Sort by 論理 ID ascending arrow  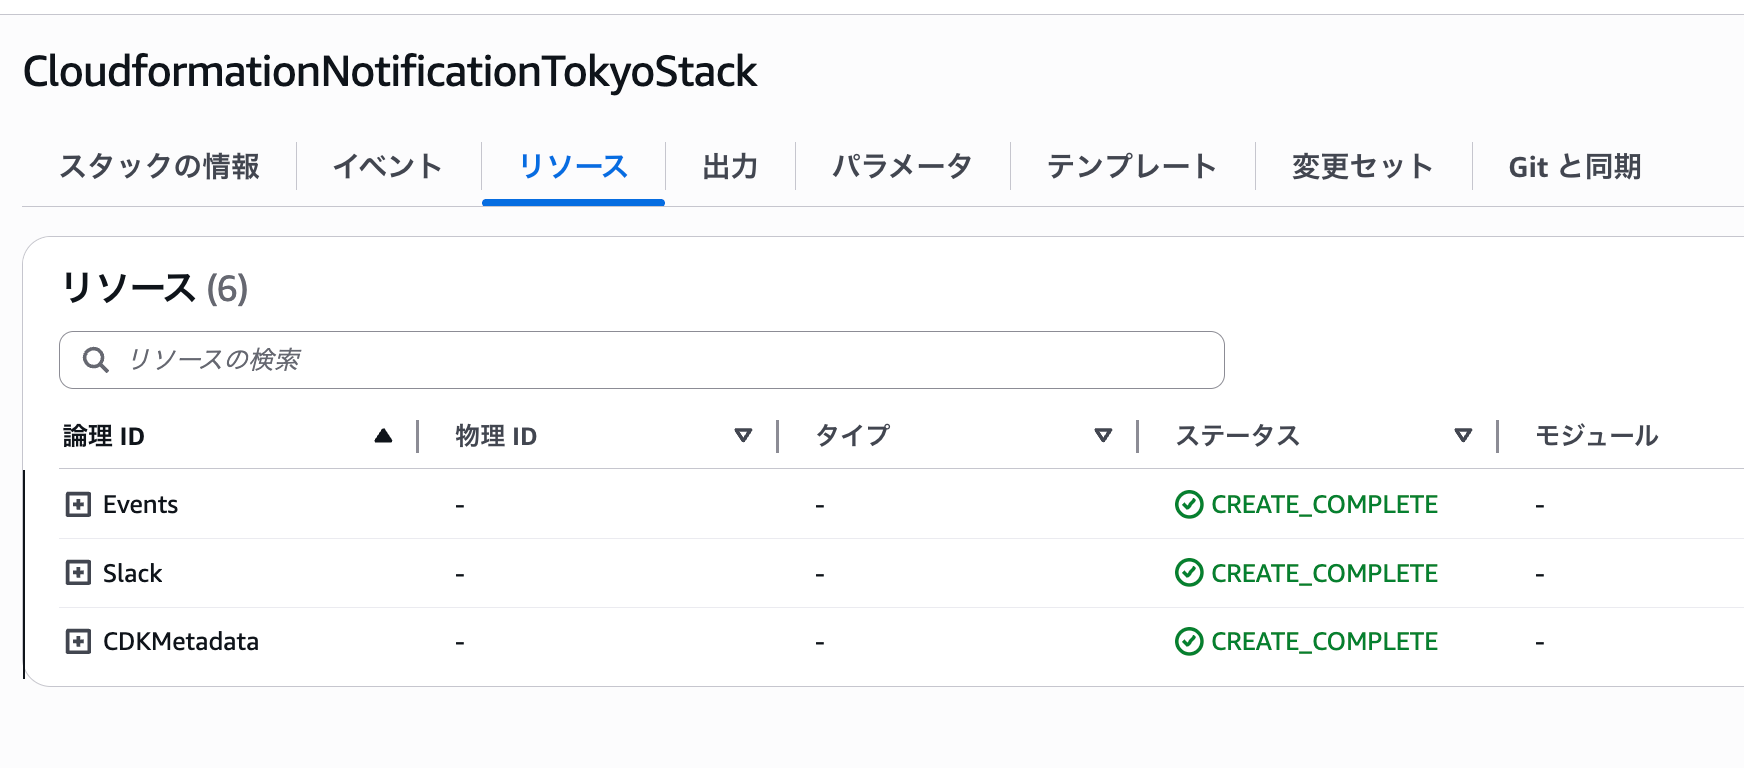coord(383,436)
